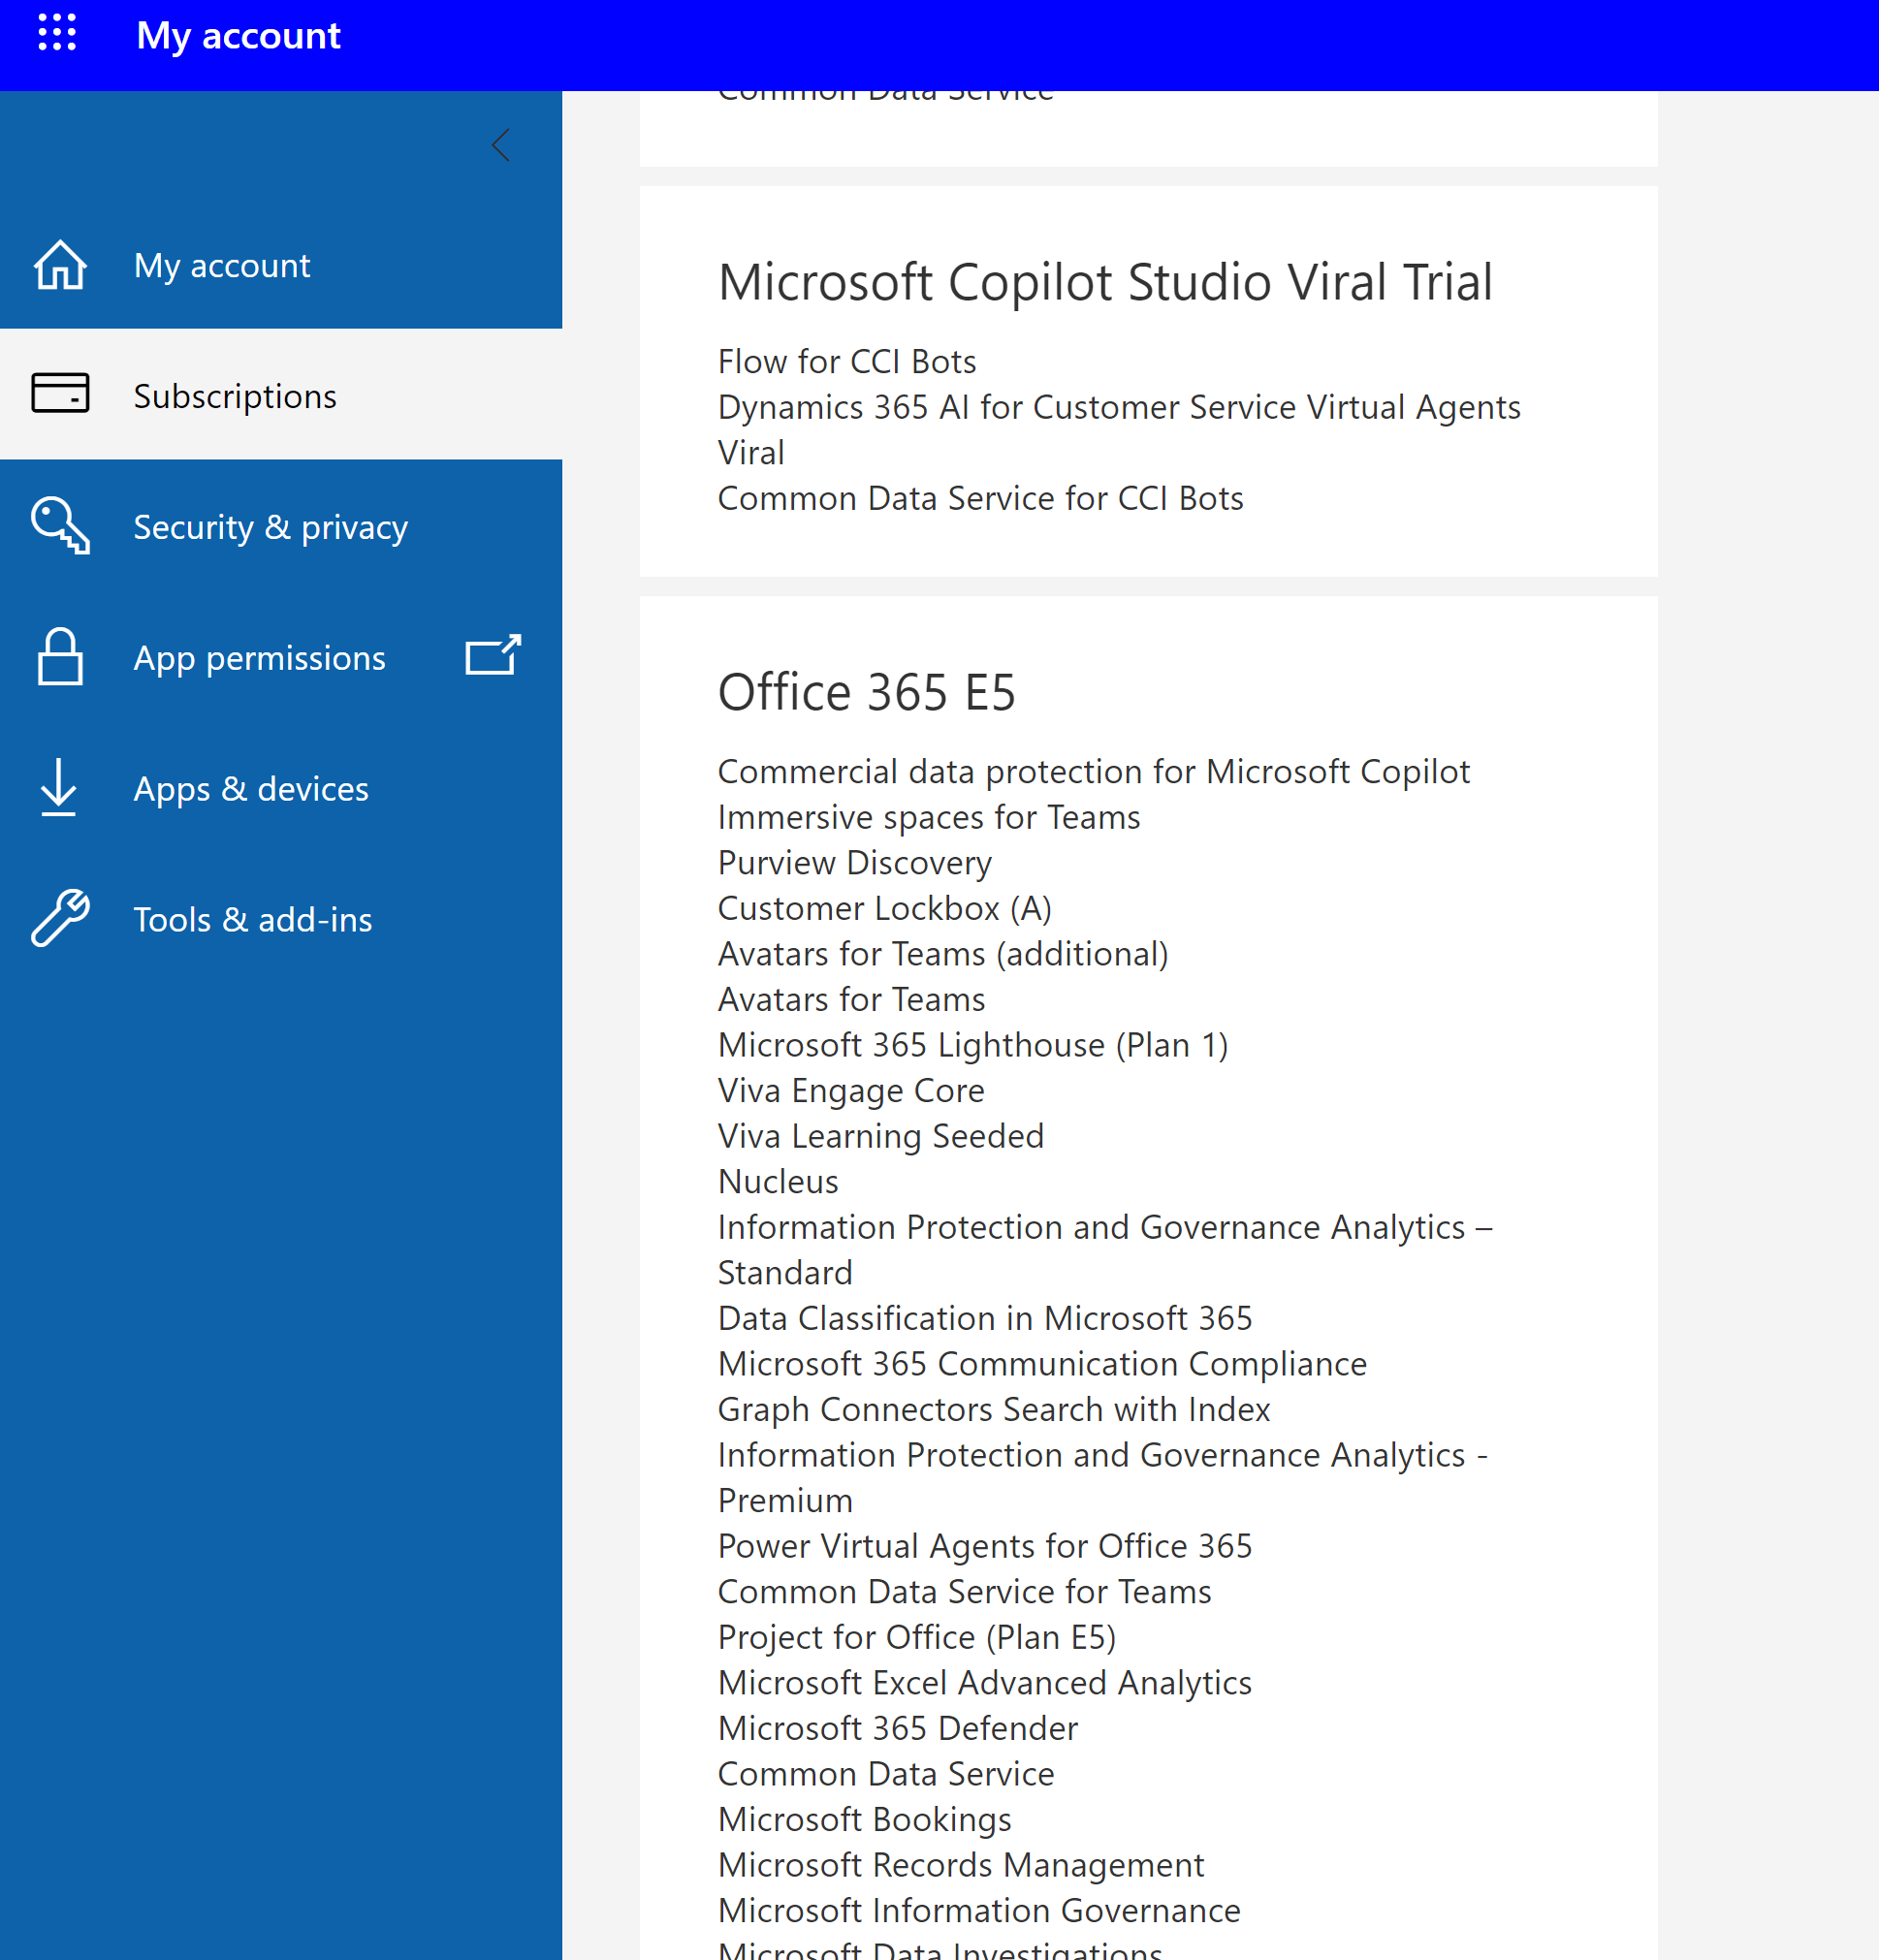
Task: Click Microsoft Information Governance
Action: coord(978,1909)
